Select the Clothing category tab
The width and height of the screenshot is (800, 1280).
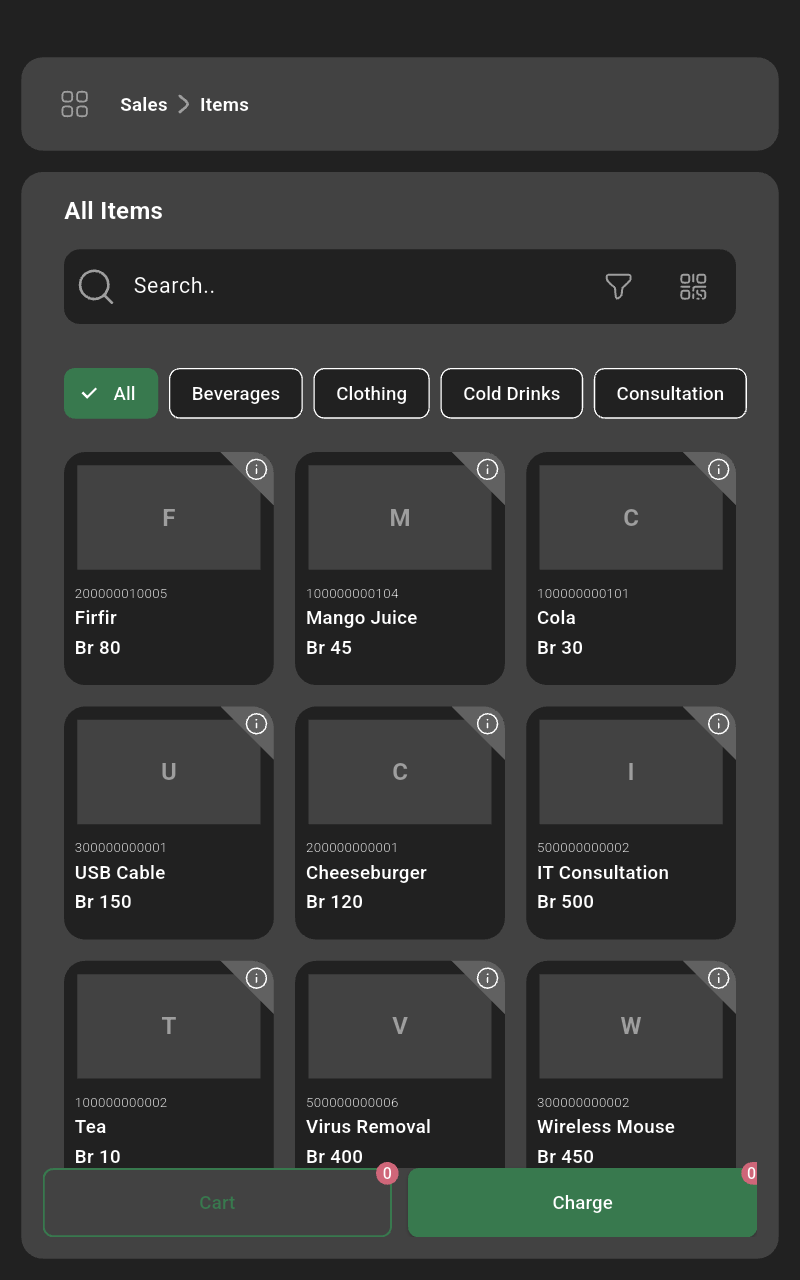pos(371,393)
